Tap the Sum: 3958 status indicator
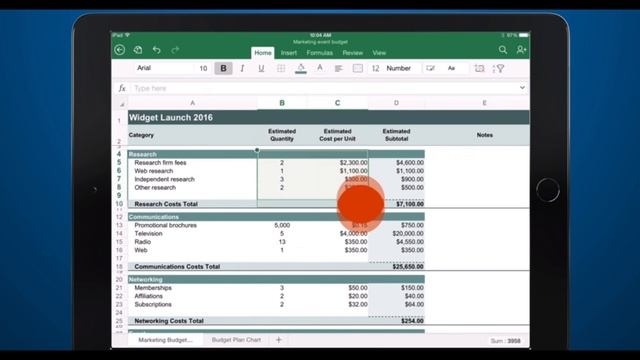 coord(505,341)
